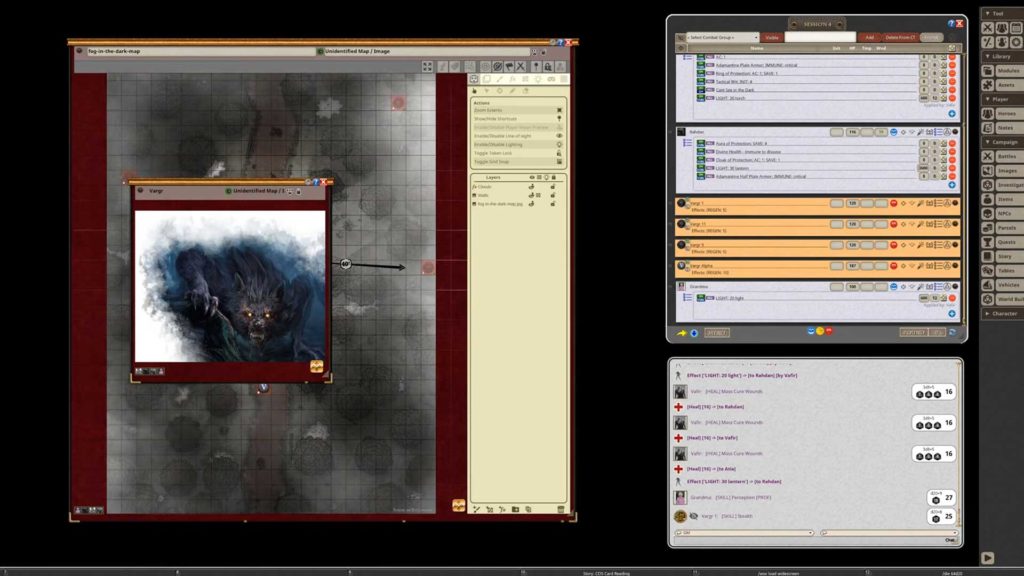Select the hand pointer tool in map panel
1024x576 pixels.
475,91
